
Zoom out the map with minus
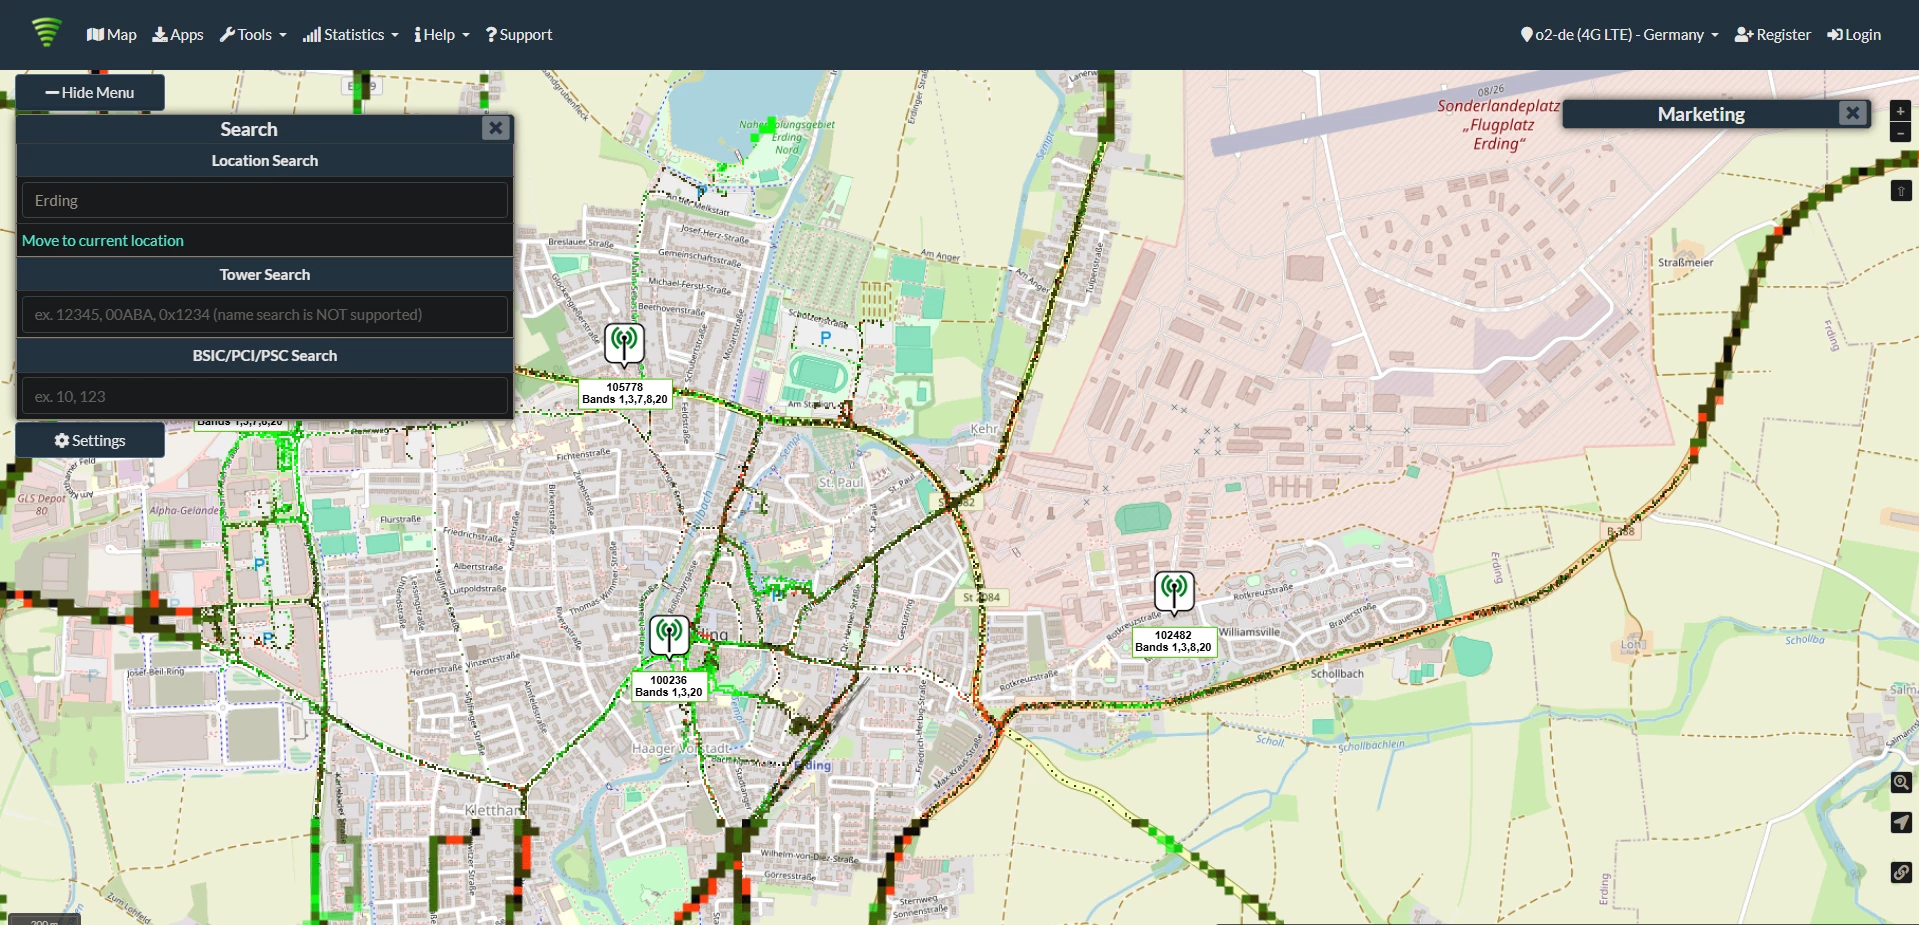[1901, 133]
